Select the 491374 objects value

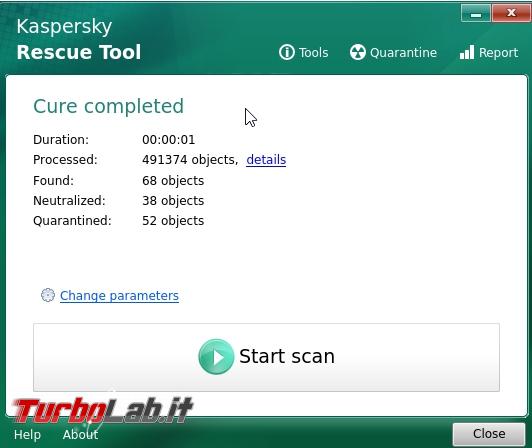(190, 160)
